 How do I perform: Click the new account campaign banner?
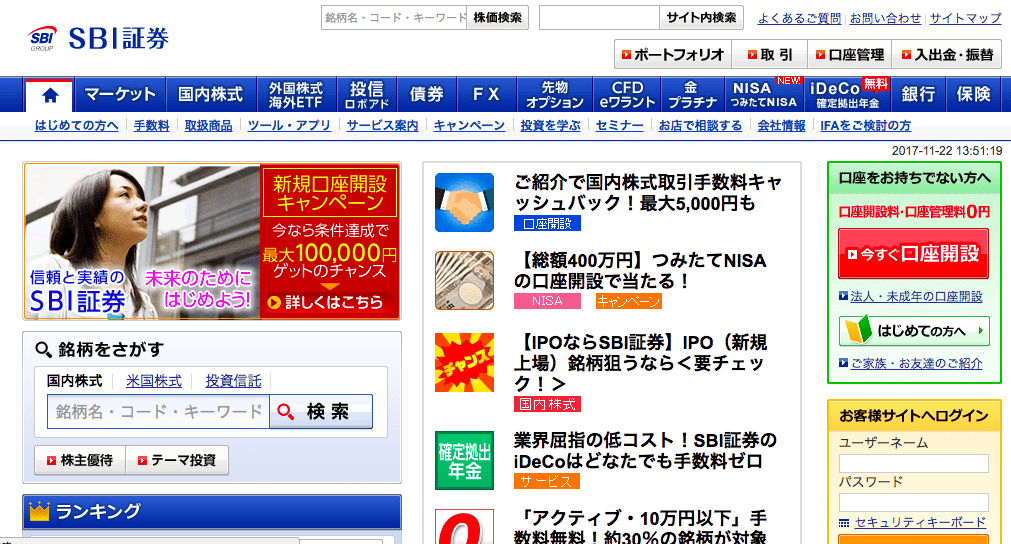pyautogui.click(x=211, y=241)
